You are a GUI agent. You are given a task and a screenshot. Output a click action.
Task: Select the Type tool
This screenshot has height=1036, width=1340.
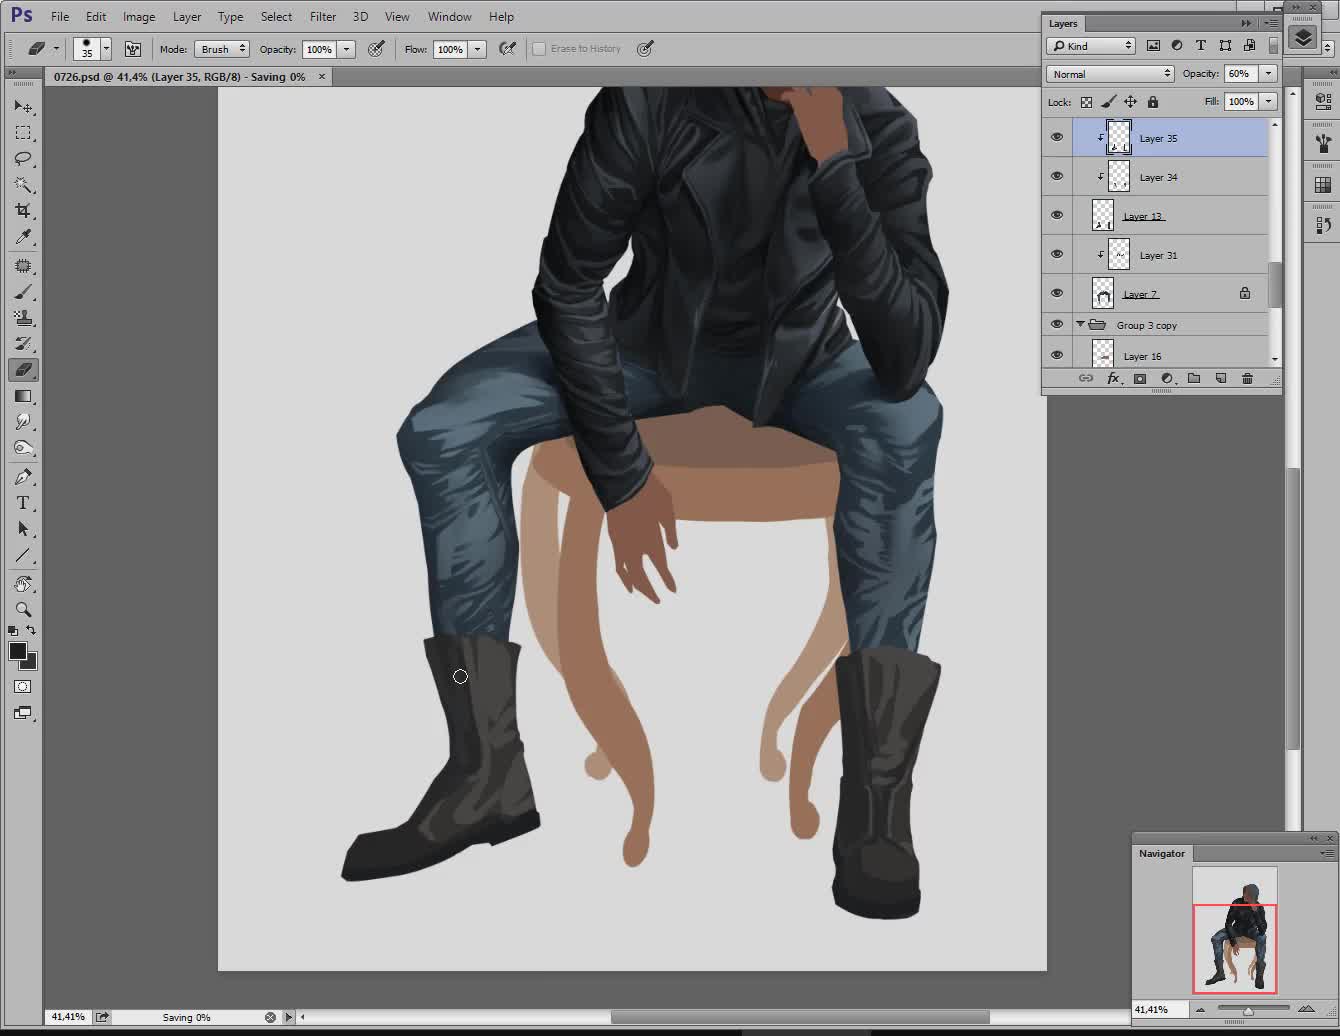23,503
